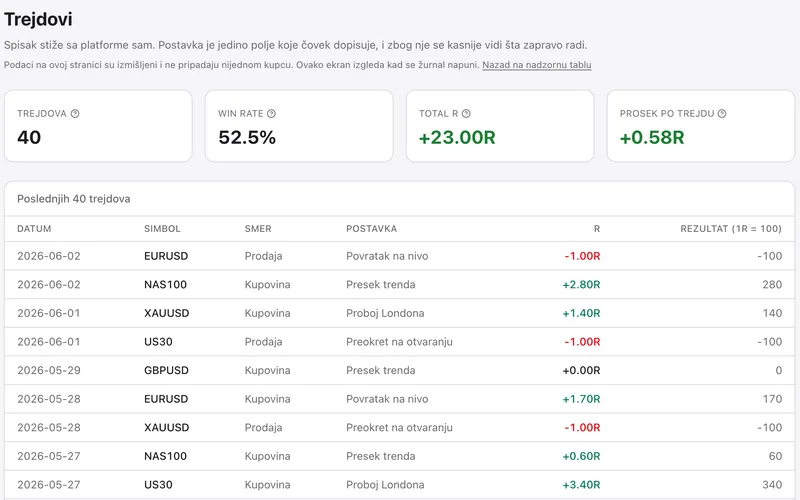Click the +23.00R total value
The height and width of the screenshot is (500, 800).
457,137
